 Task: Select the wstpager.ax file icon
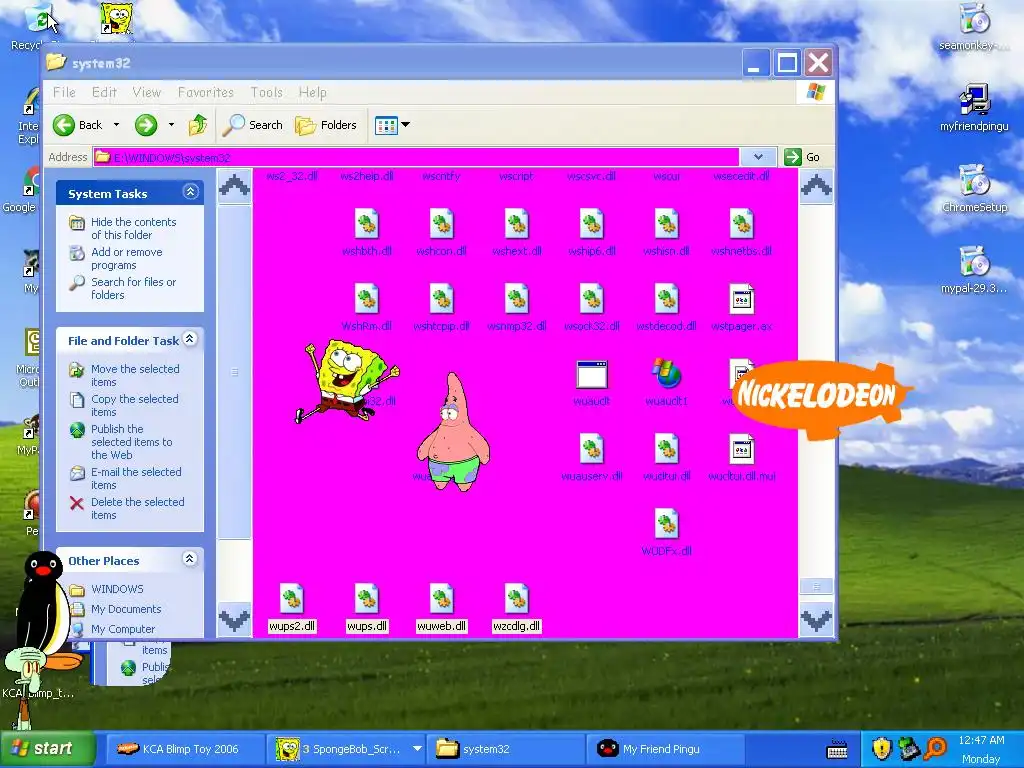pyautogui.click(x=741, y=299)
